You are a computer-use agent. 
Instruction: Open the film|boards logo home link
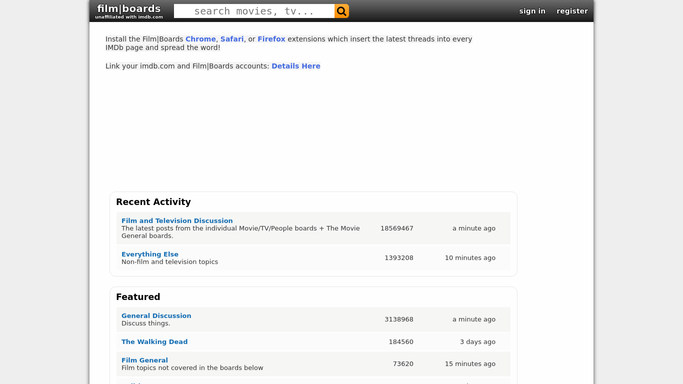(129, 11)
